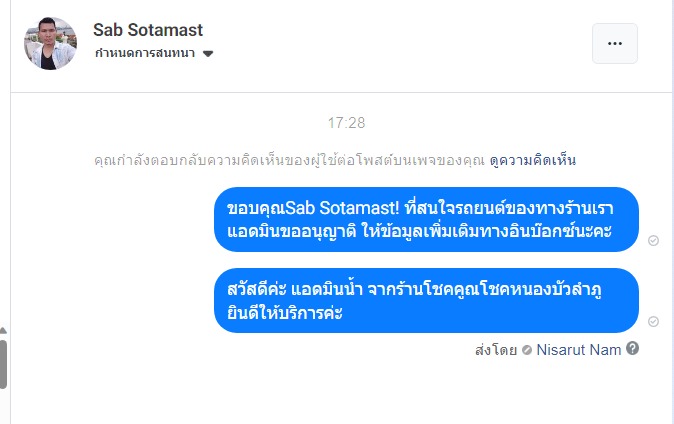Click the checkmark icon after ส่งโดย

tap(527, 350)
